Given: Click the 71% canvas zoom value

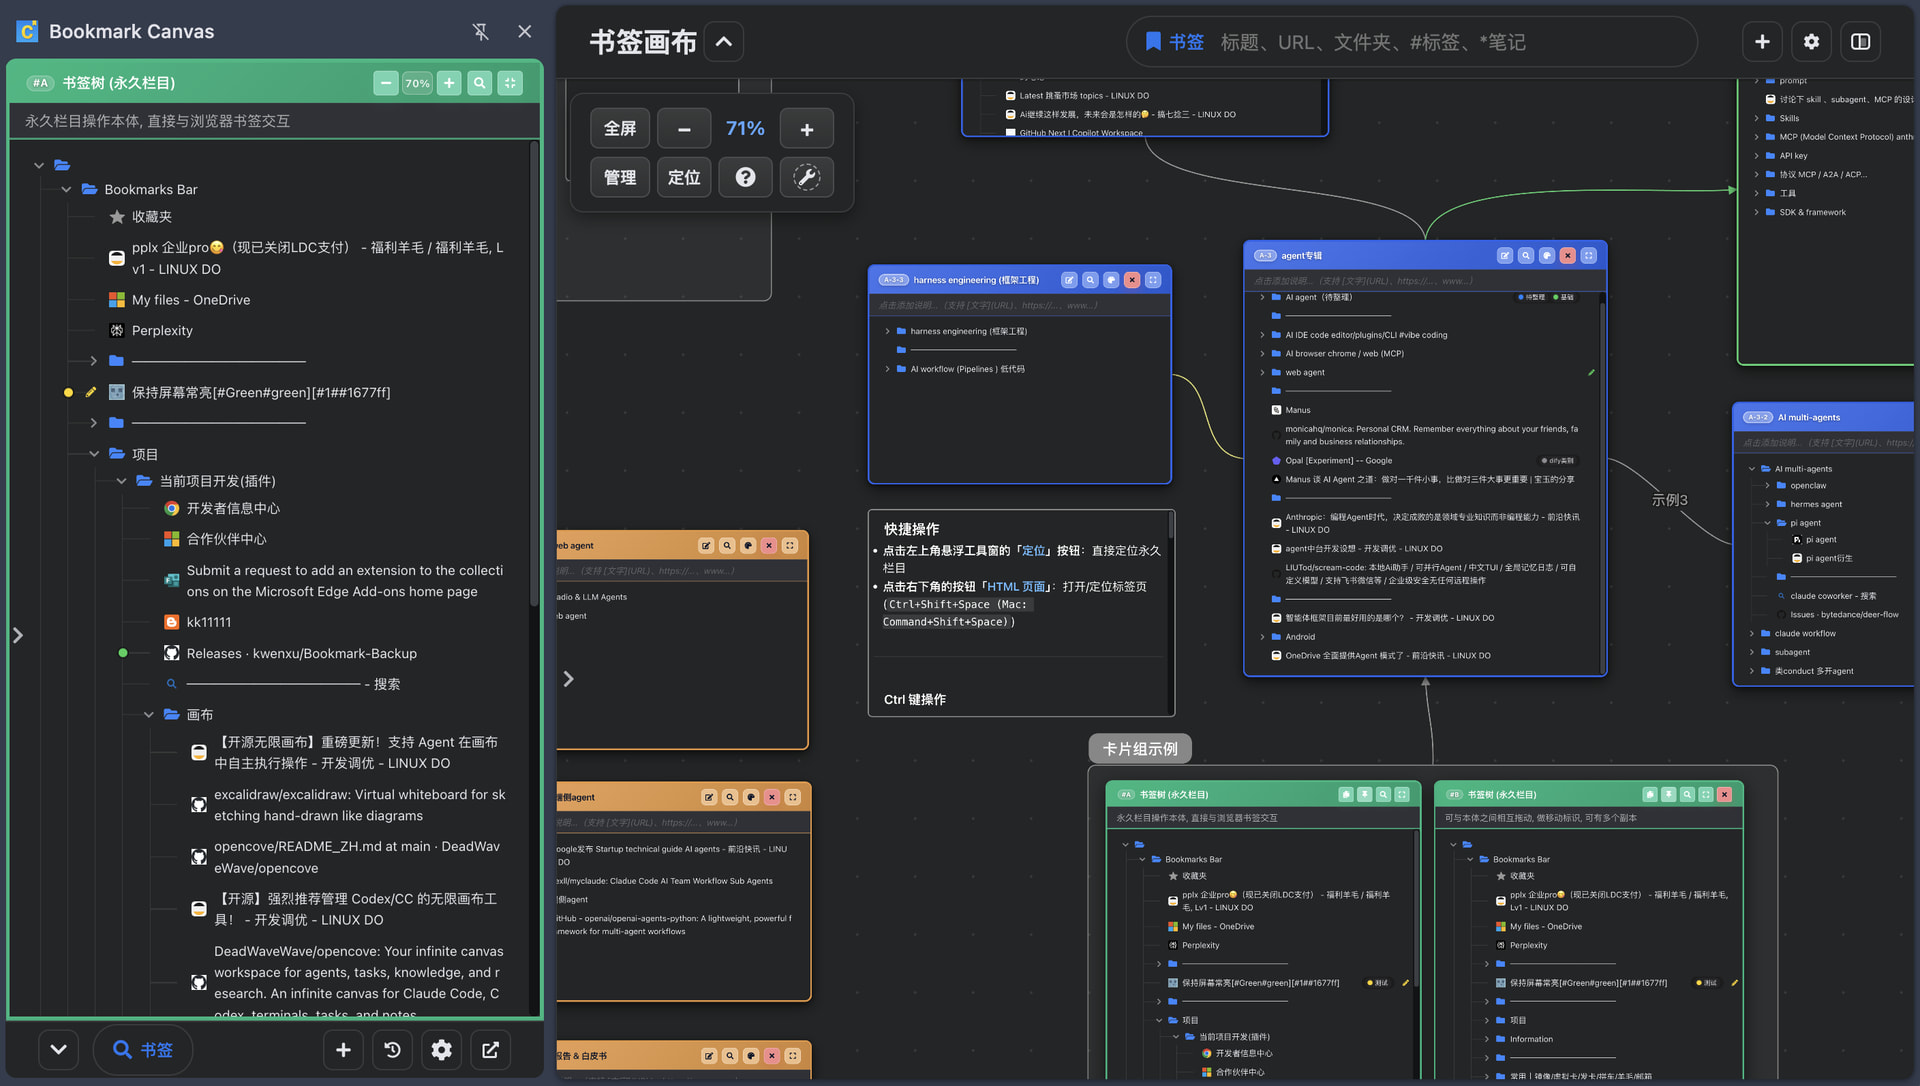Looking at the screenshot, I should point(745,129).
